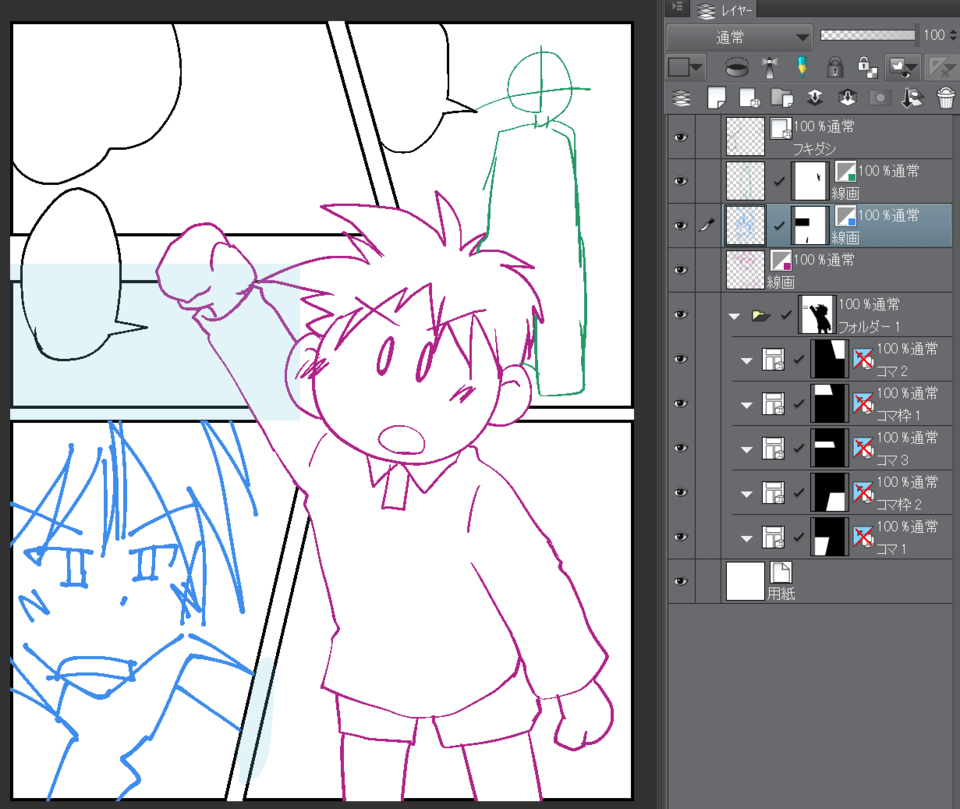This screenshot has height=809, width=960.
Task: Collapse the コマ 2 frame folder triangle
Action: pos(746,361)
